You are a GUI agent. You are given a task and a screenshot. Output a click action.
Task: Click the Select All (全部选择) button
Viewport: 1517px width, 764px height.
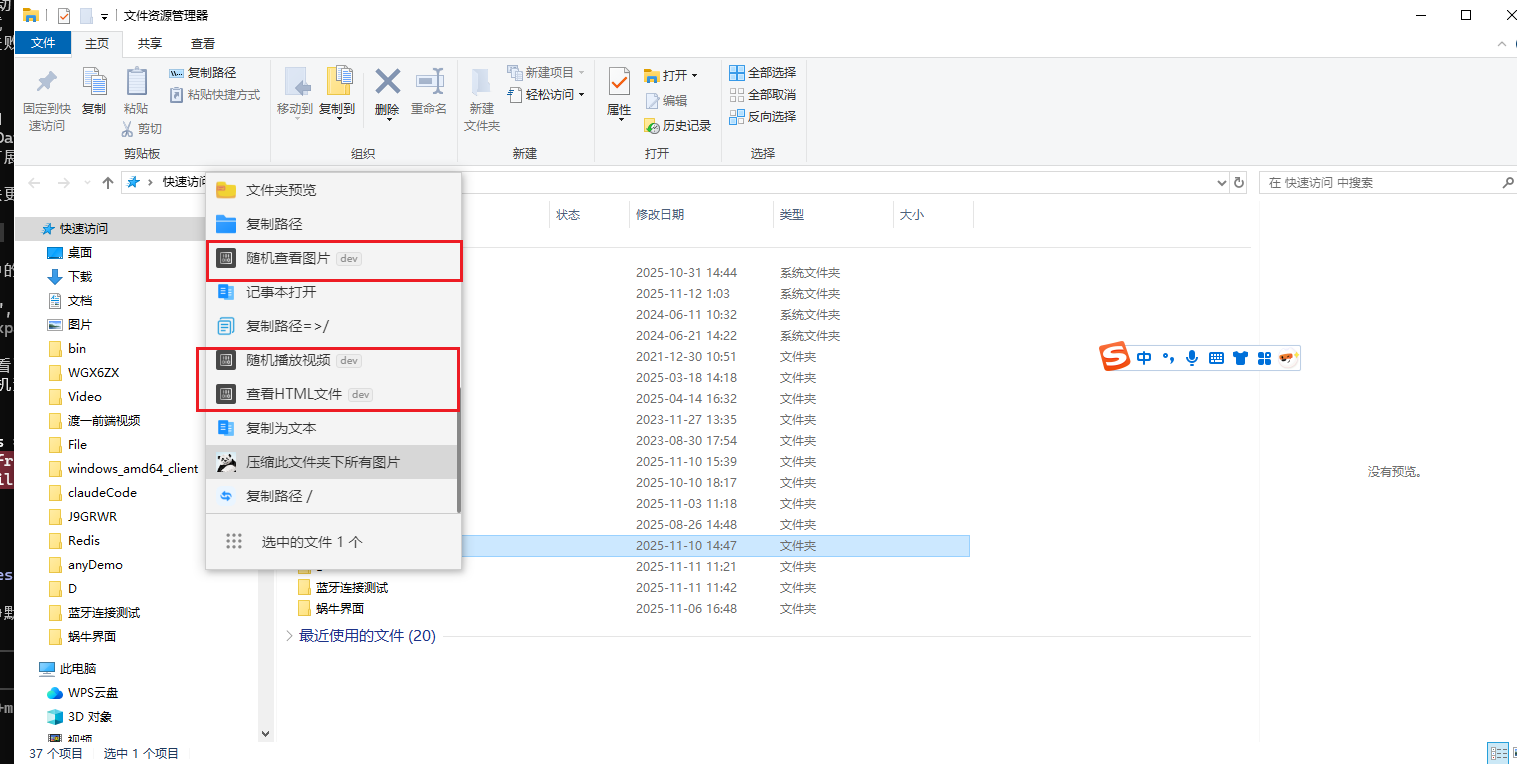point(762,73)
